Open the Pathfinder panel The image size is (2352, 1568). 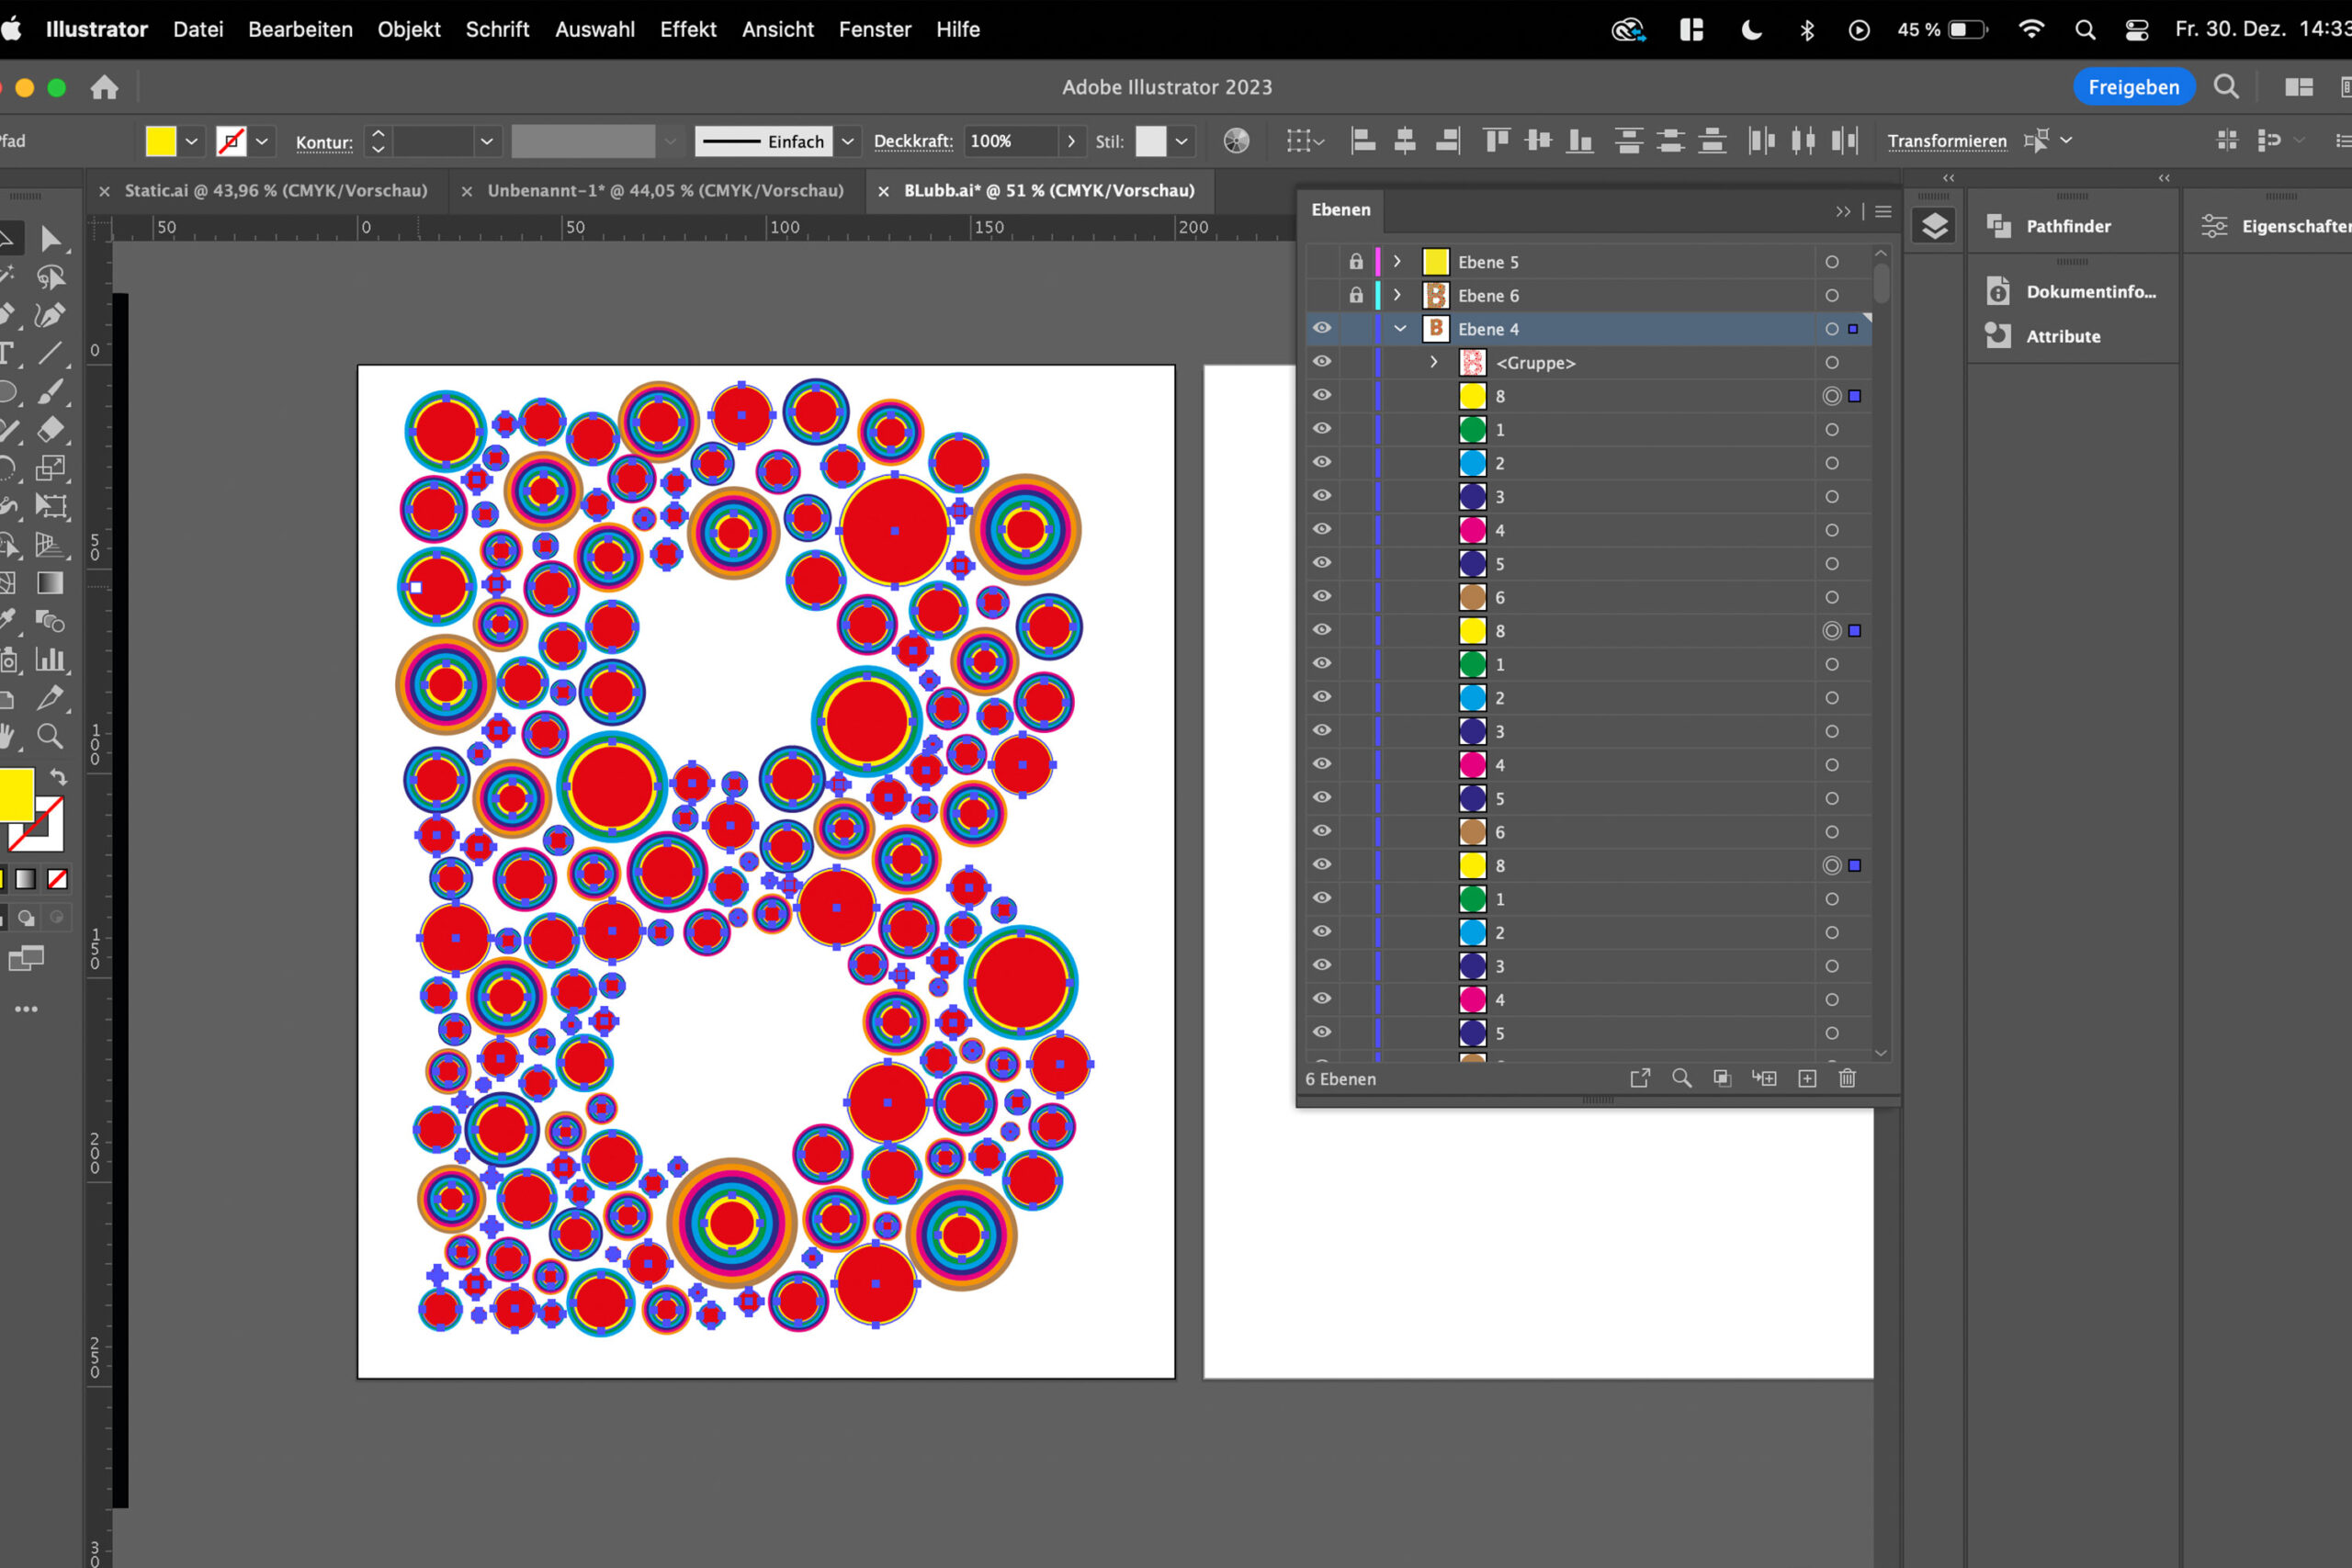click(2067, 226)
